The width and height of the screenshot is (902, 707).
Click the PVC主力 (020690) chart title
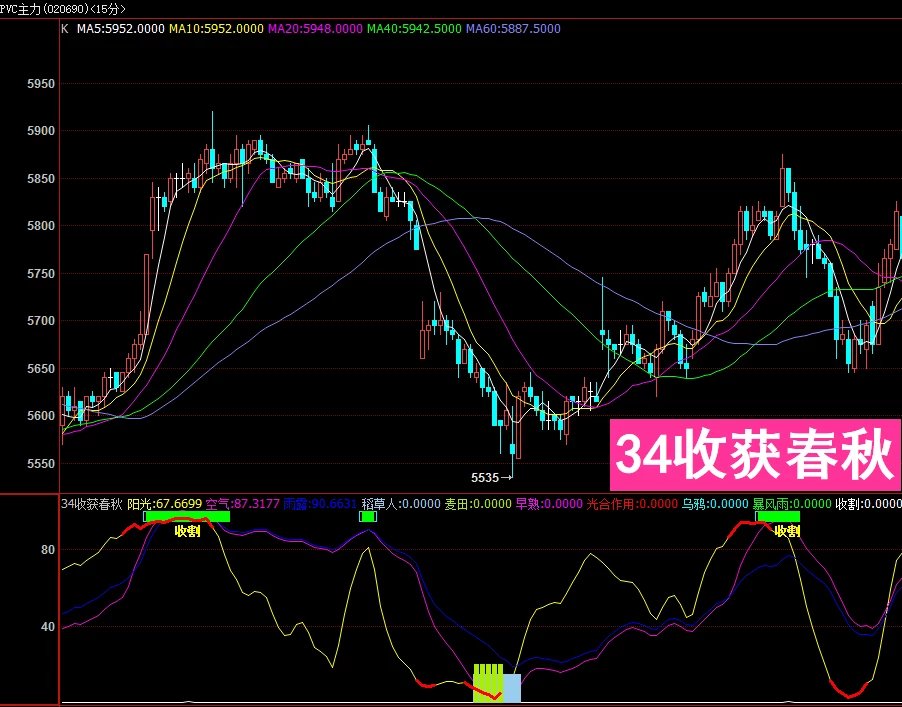pos(62,8)
